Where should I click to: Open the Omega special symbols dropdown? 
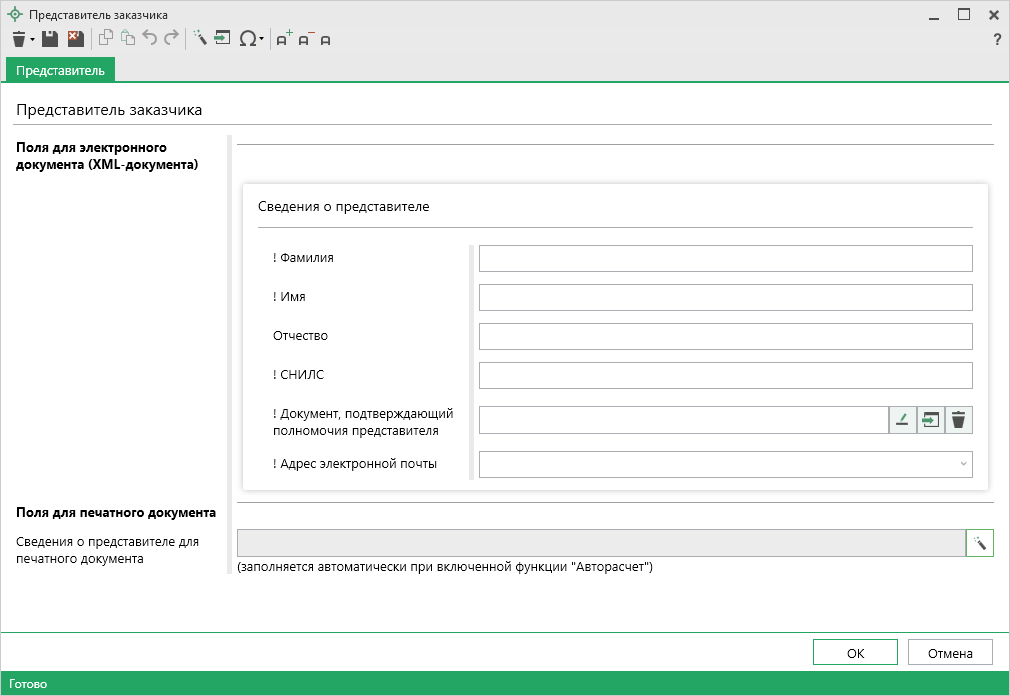pyautogui.click(x=251, y=39)
